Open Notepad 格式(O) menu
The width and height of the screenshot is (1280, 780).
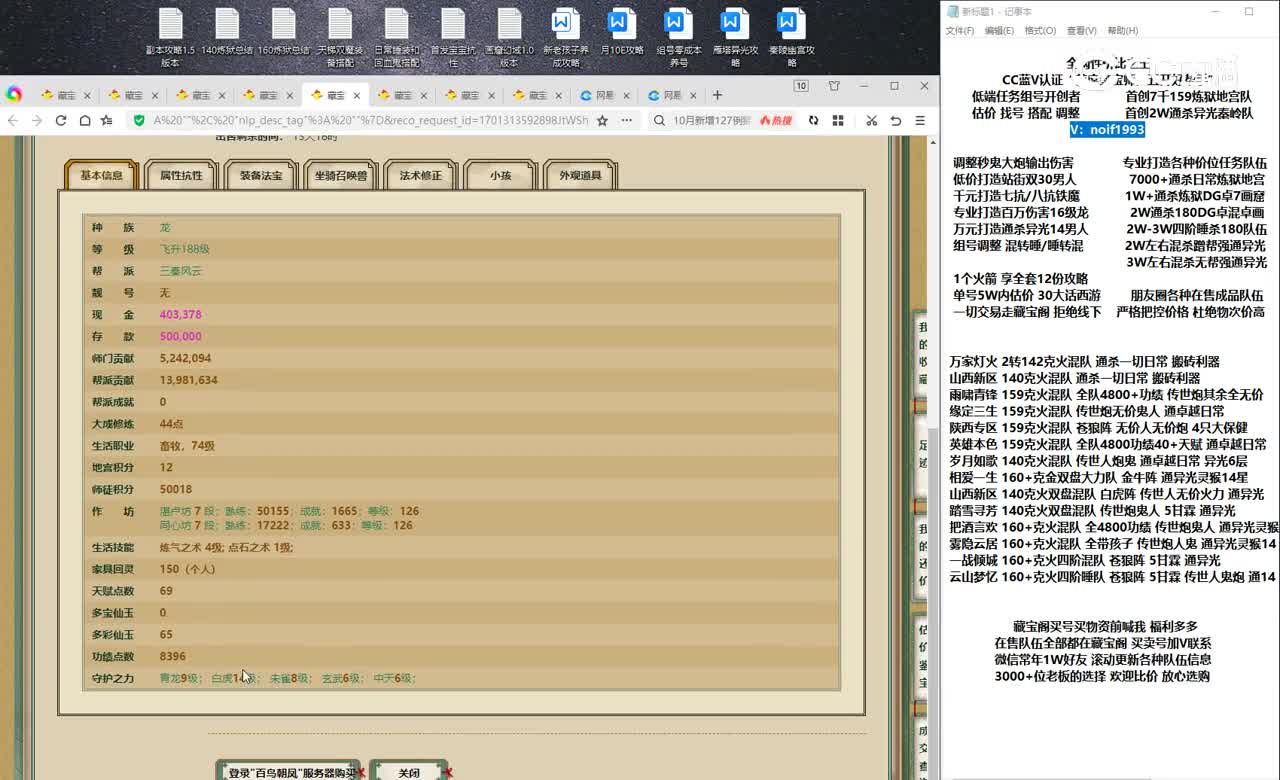pyautogui.click(x=1040, y=31)
